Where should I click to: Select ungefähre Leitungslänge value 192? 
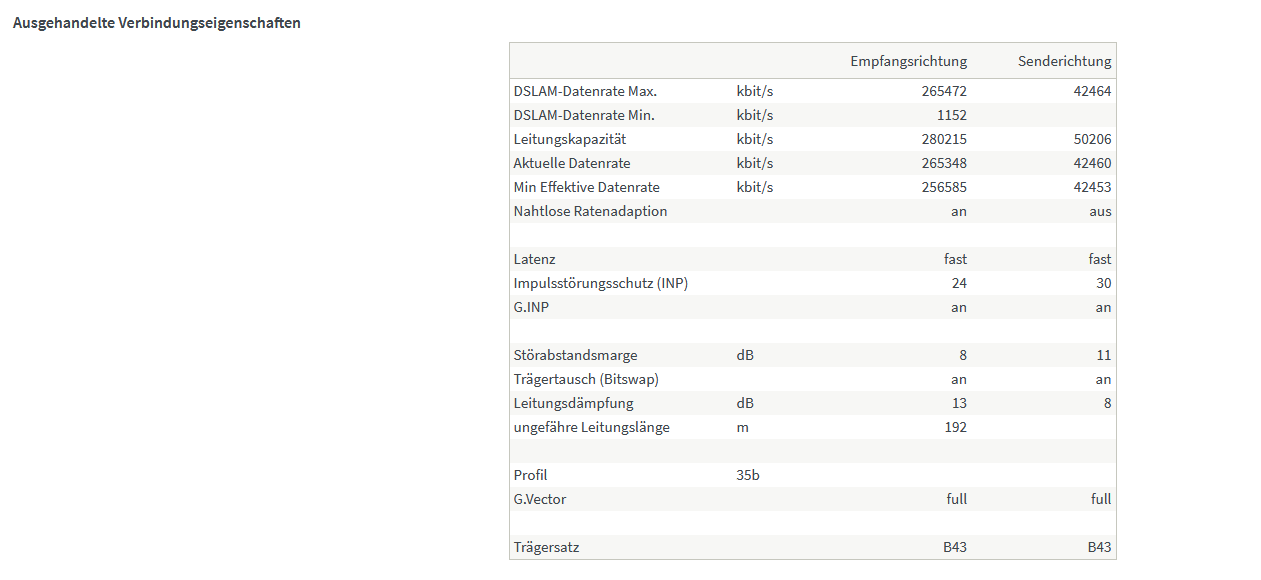click(955, 427)
